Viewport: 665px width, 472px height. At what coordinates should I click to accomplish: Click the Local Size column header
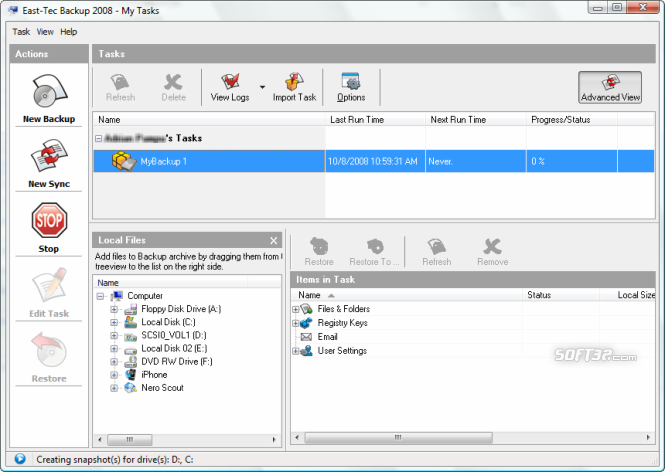[628, 295]
